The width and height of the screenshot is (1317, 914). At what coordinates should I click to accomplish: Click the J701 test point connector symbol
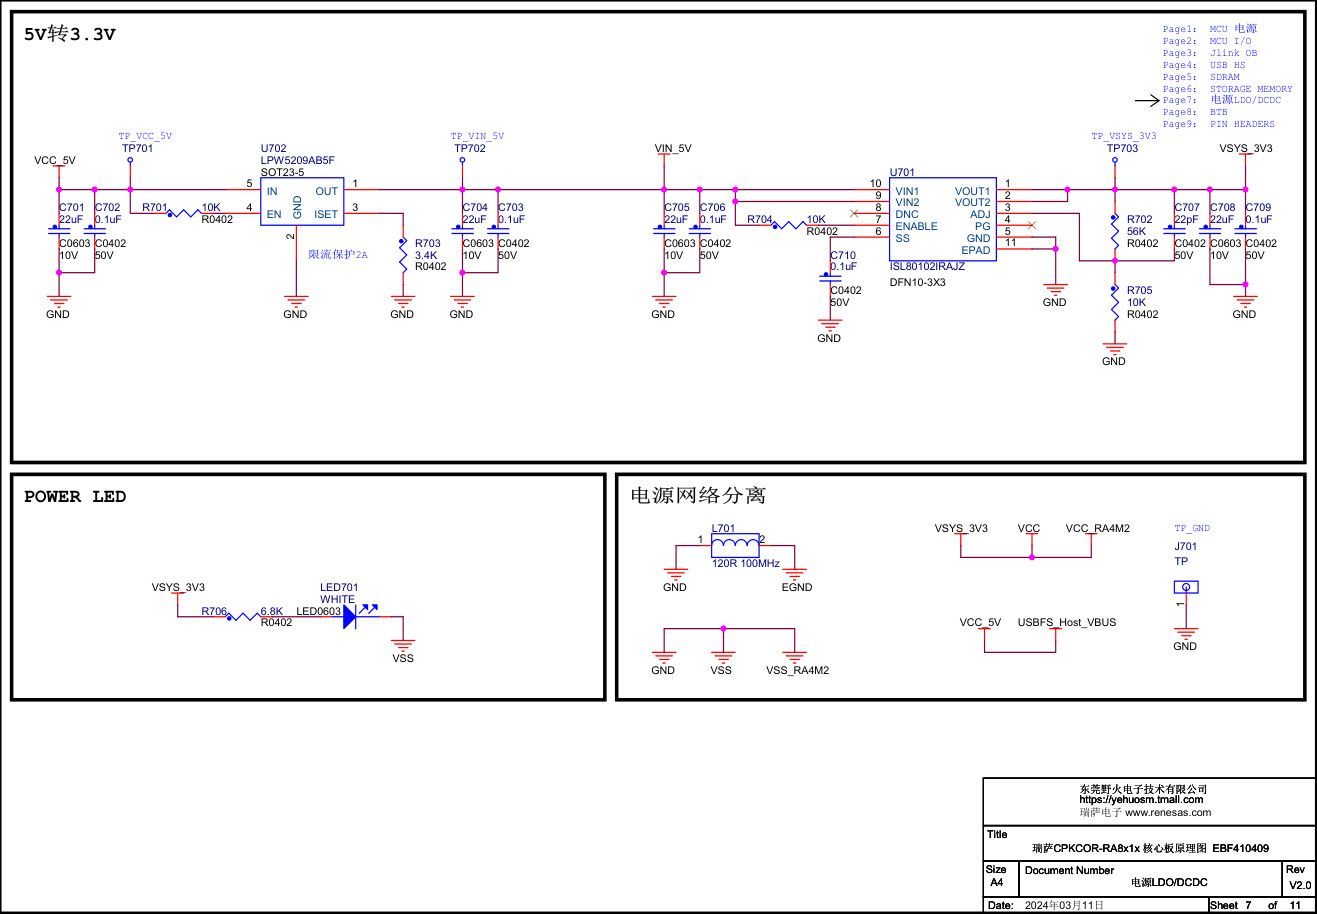tap(1185, 588)
